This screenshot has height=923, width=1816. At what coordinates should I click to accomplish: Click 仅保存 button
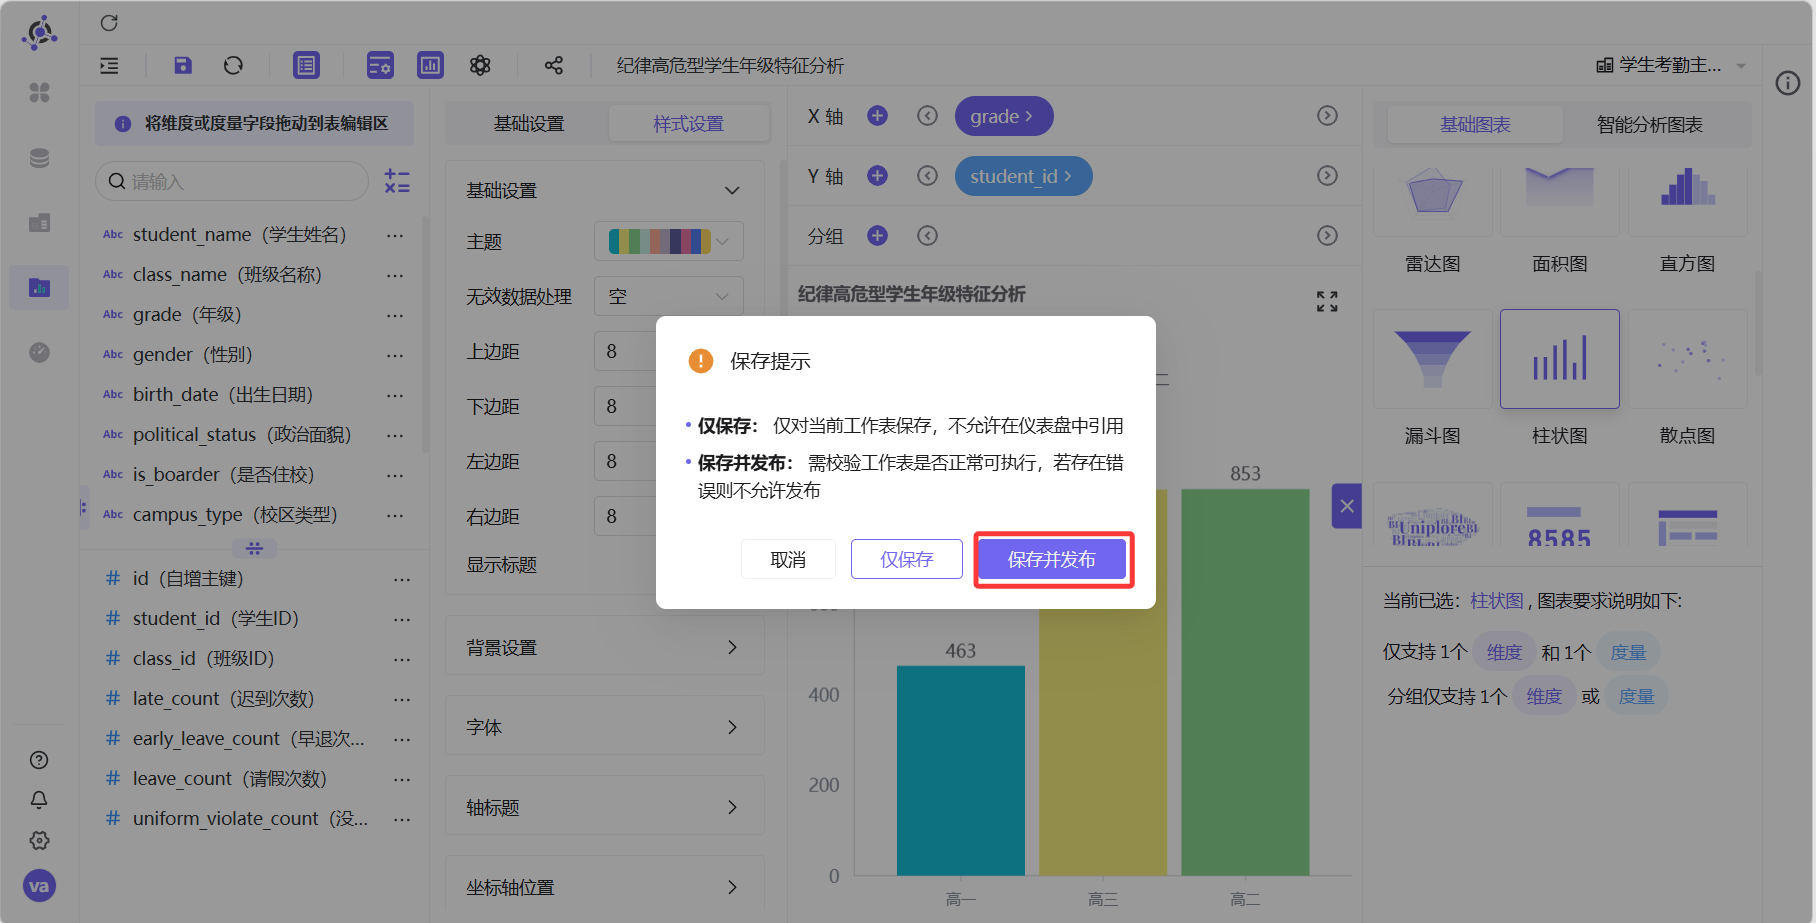(x=907, y=559)
